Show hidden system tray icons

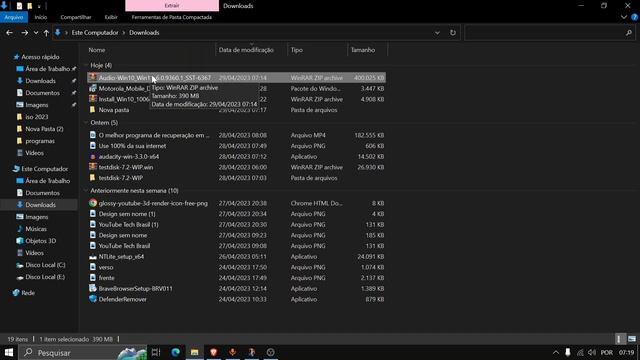(x=556, y=352)
